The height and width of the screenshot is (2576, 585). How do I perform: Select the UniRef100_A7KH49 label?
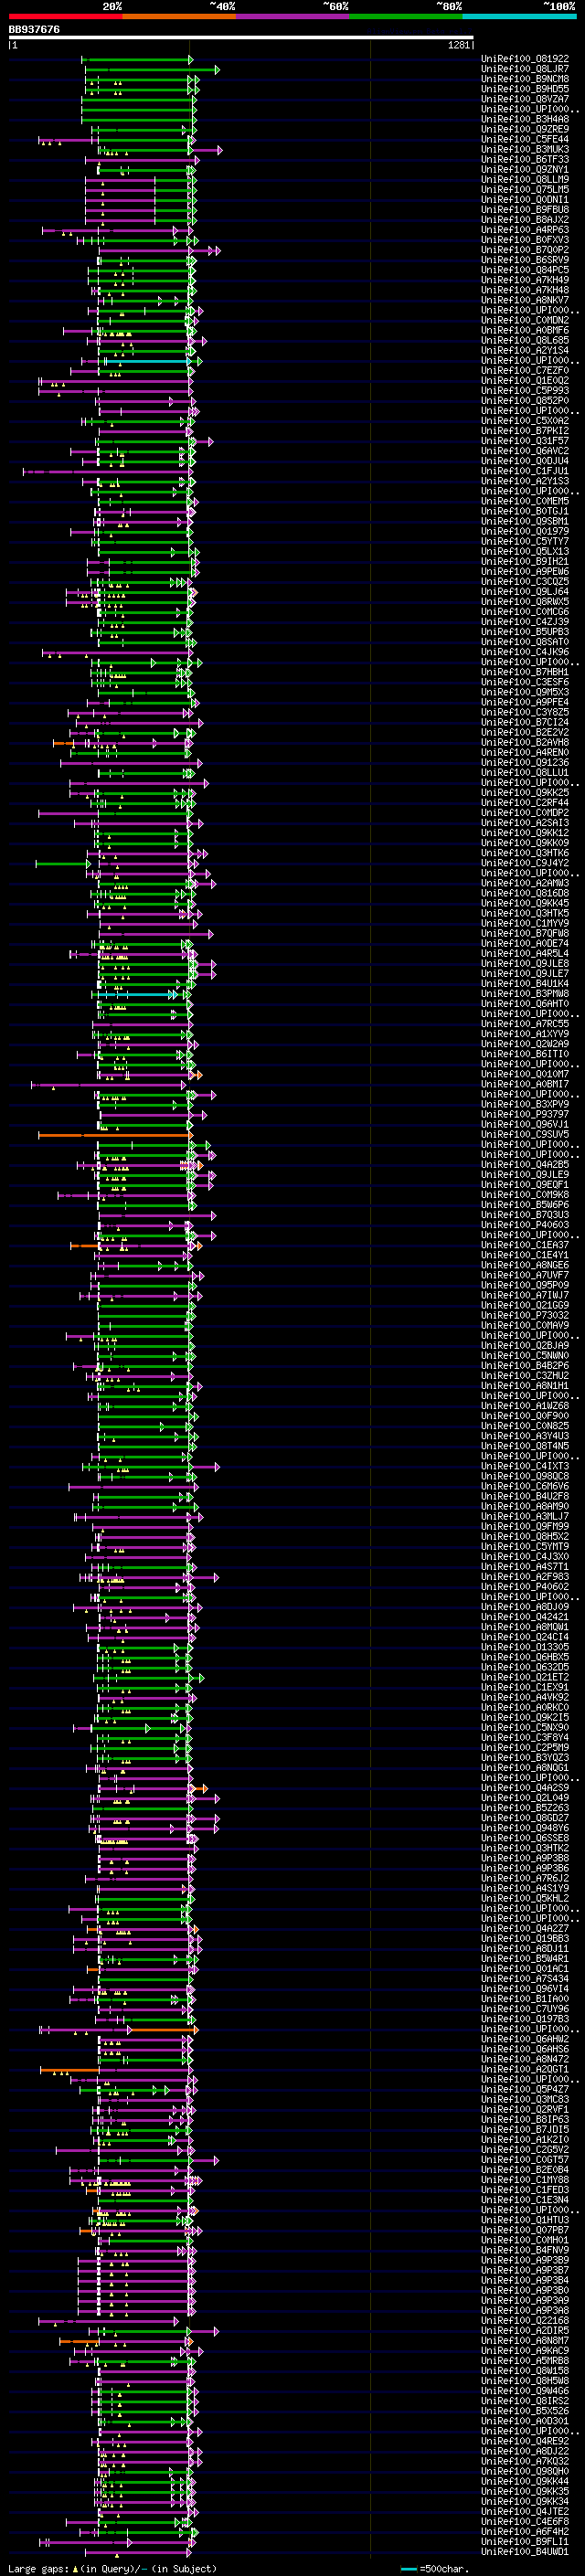pyautogui.click(x=525, y=280)
